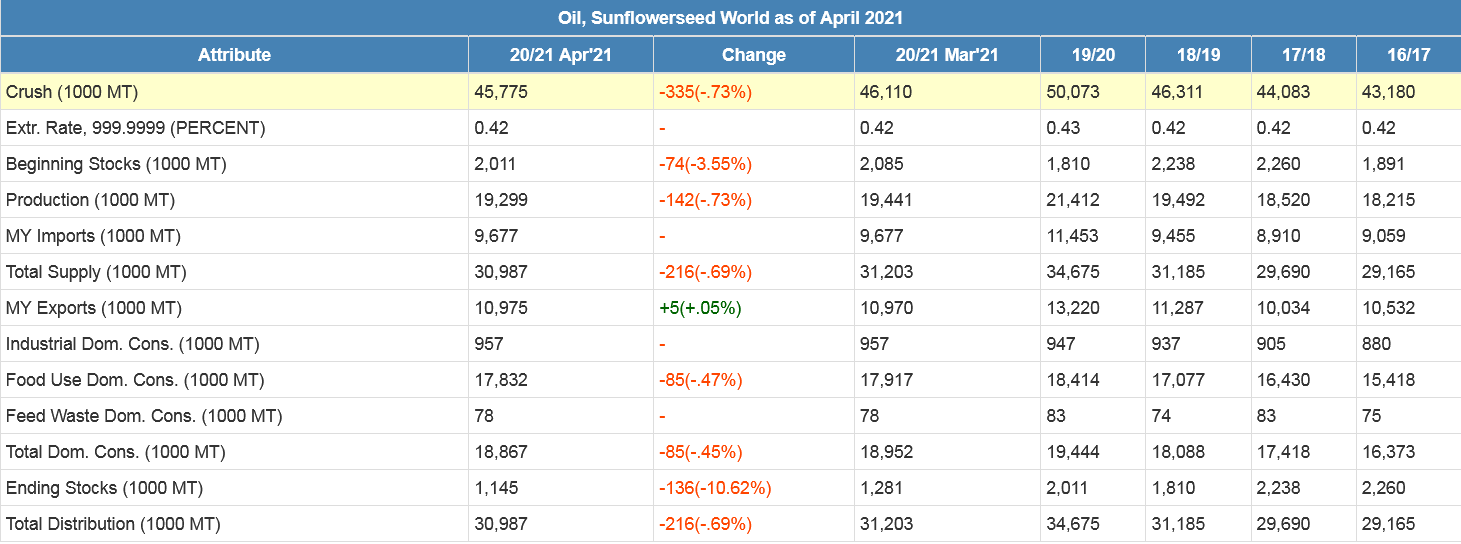Click the Attribute column header
Viewport: 1461px width, 544px height.
coord(234,55)
